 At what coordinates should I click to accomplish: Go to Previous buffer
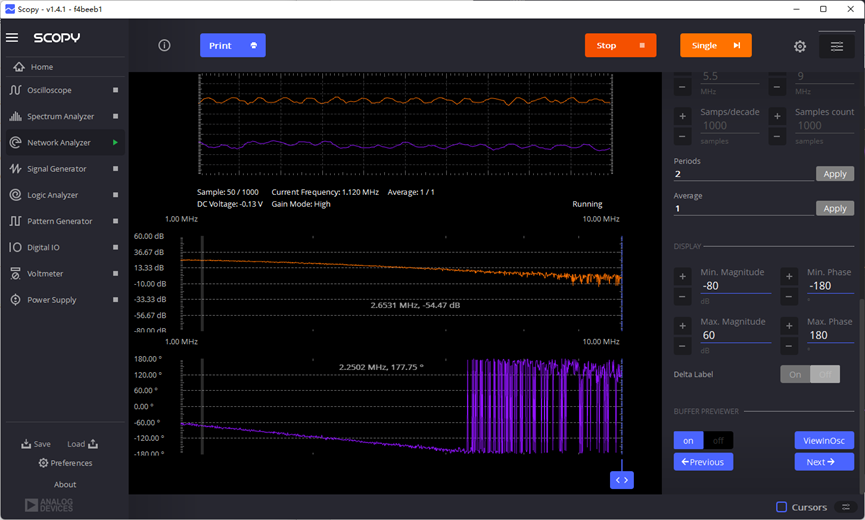click(703, 462)
